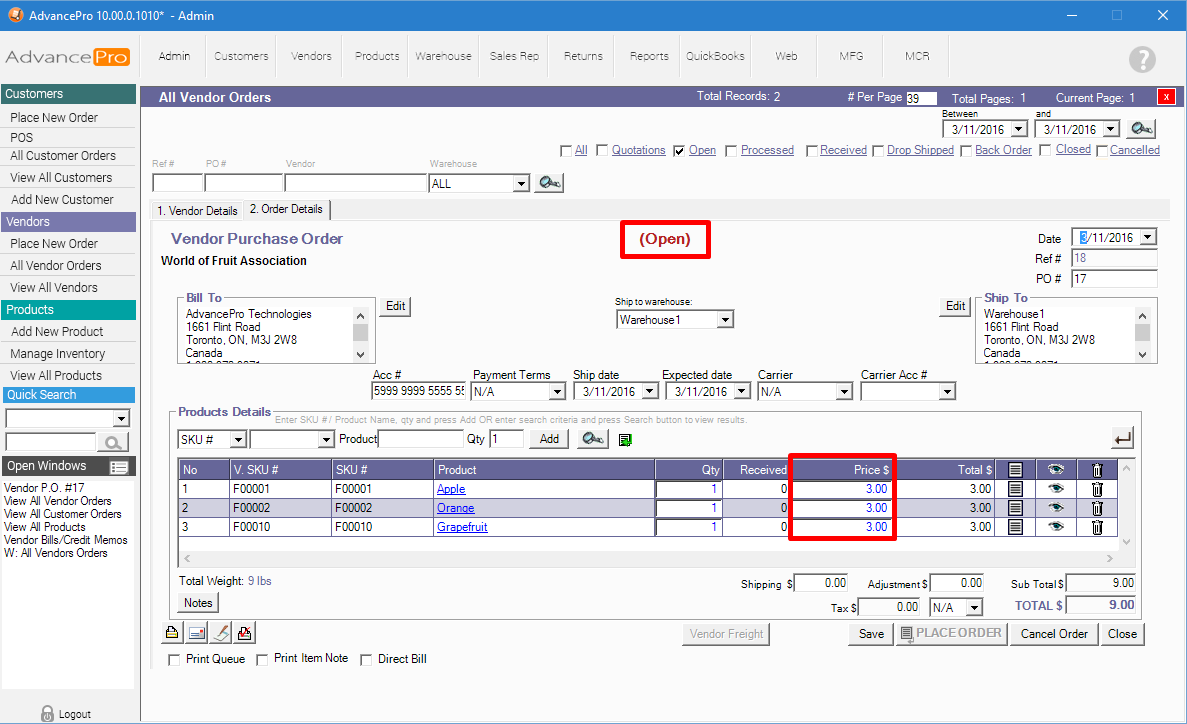
Task: Click the enter arrow icon above table
Action: [x=1122, y=438]
